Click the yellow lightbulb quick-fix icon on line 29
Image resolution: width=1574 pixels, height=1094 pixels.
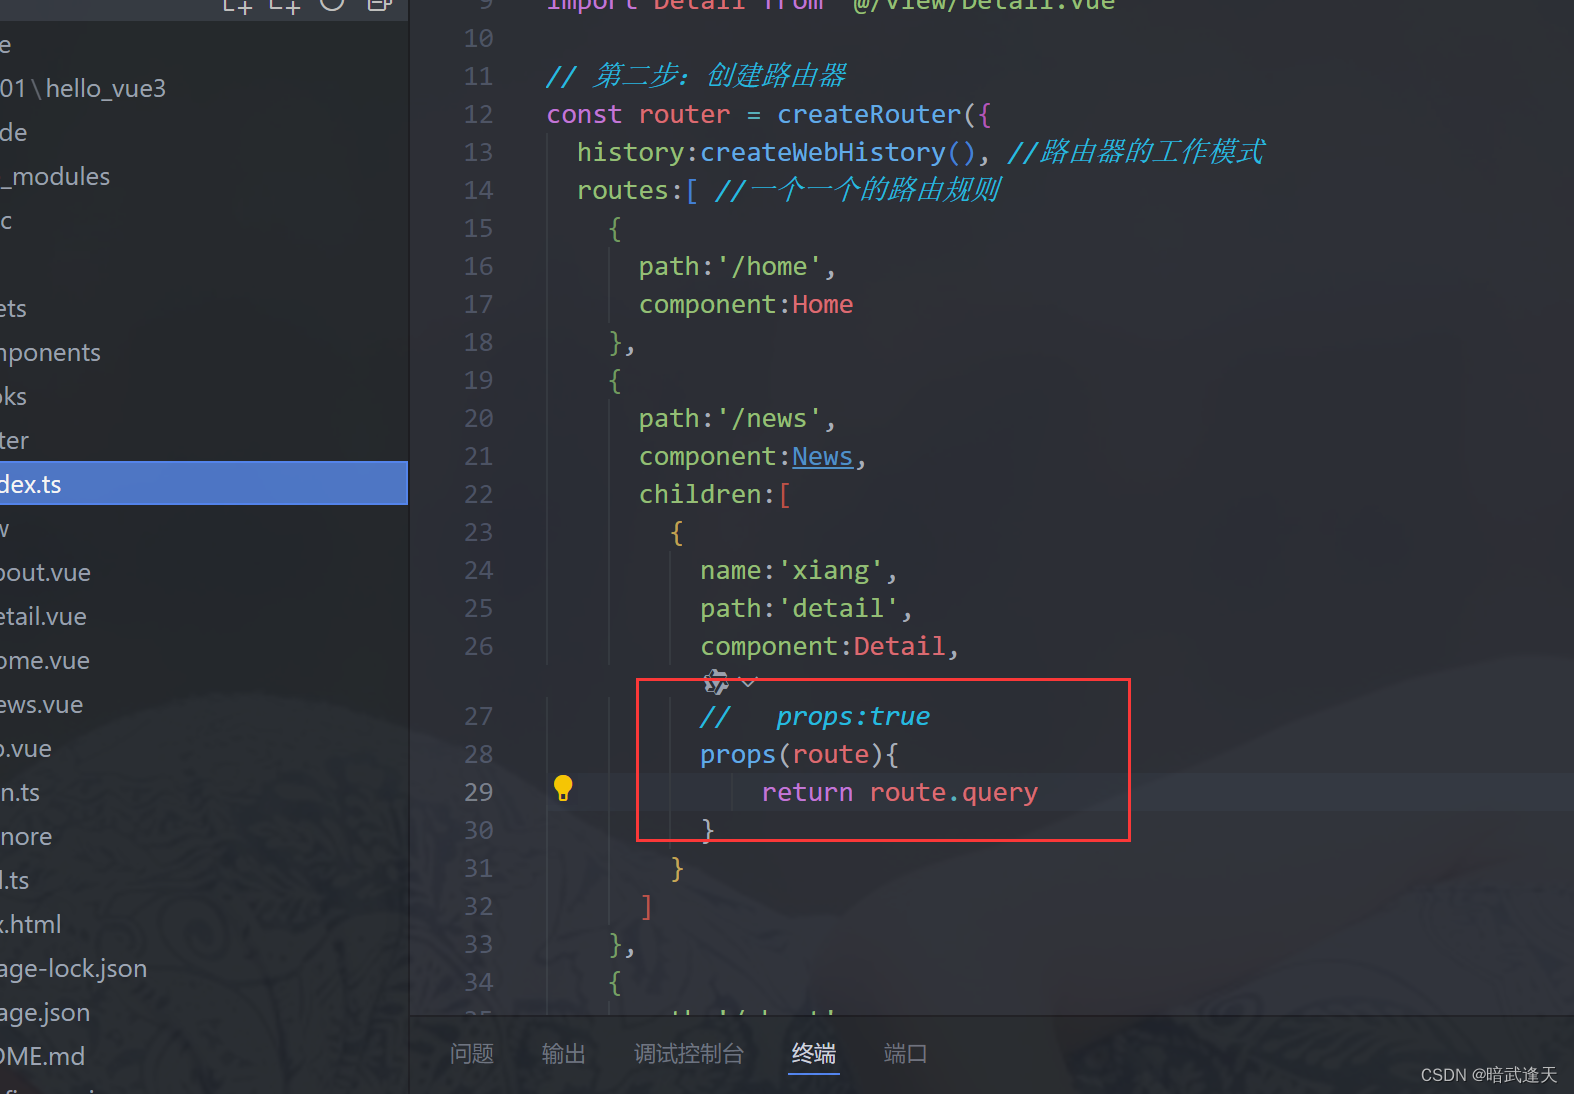tap(563, 788)
